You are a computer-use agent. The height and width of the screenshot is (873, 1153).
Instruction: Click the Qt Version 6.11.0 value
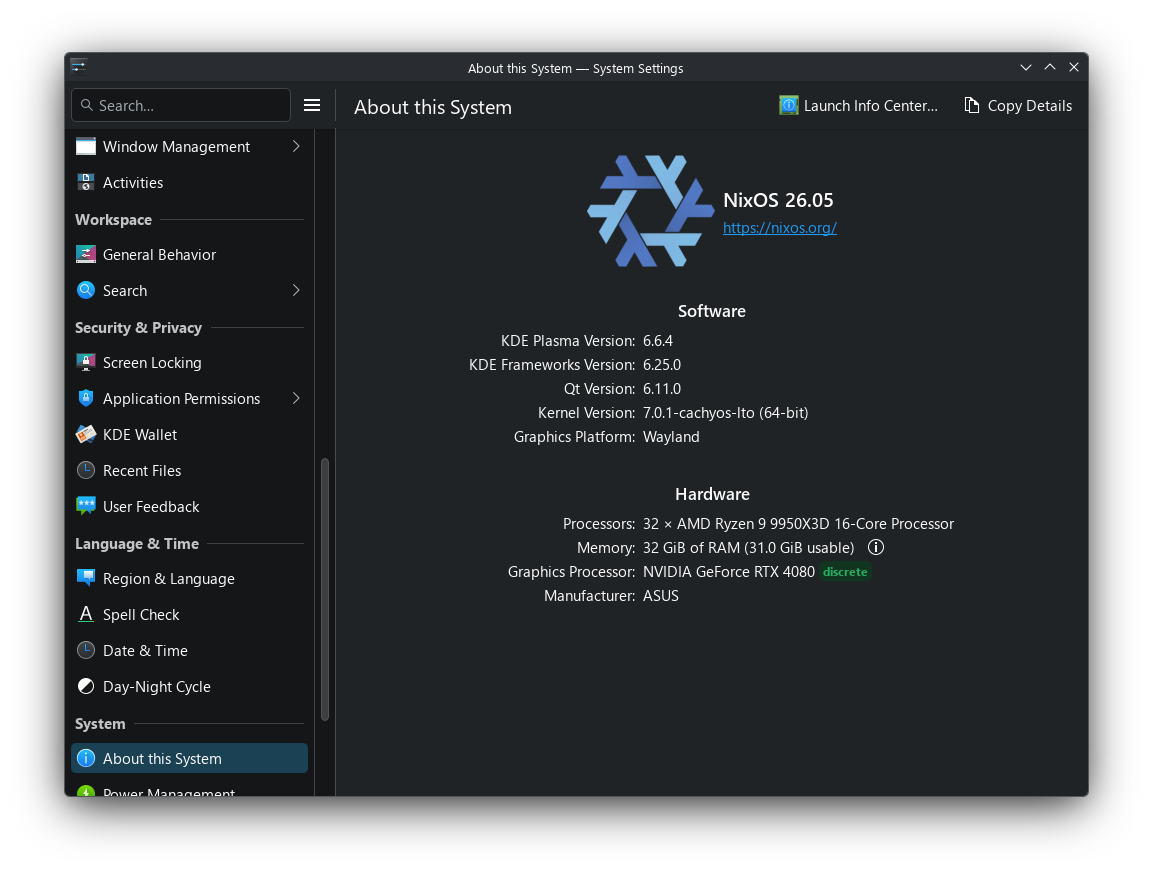click(662, 388)
